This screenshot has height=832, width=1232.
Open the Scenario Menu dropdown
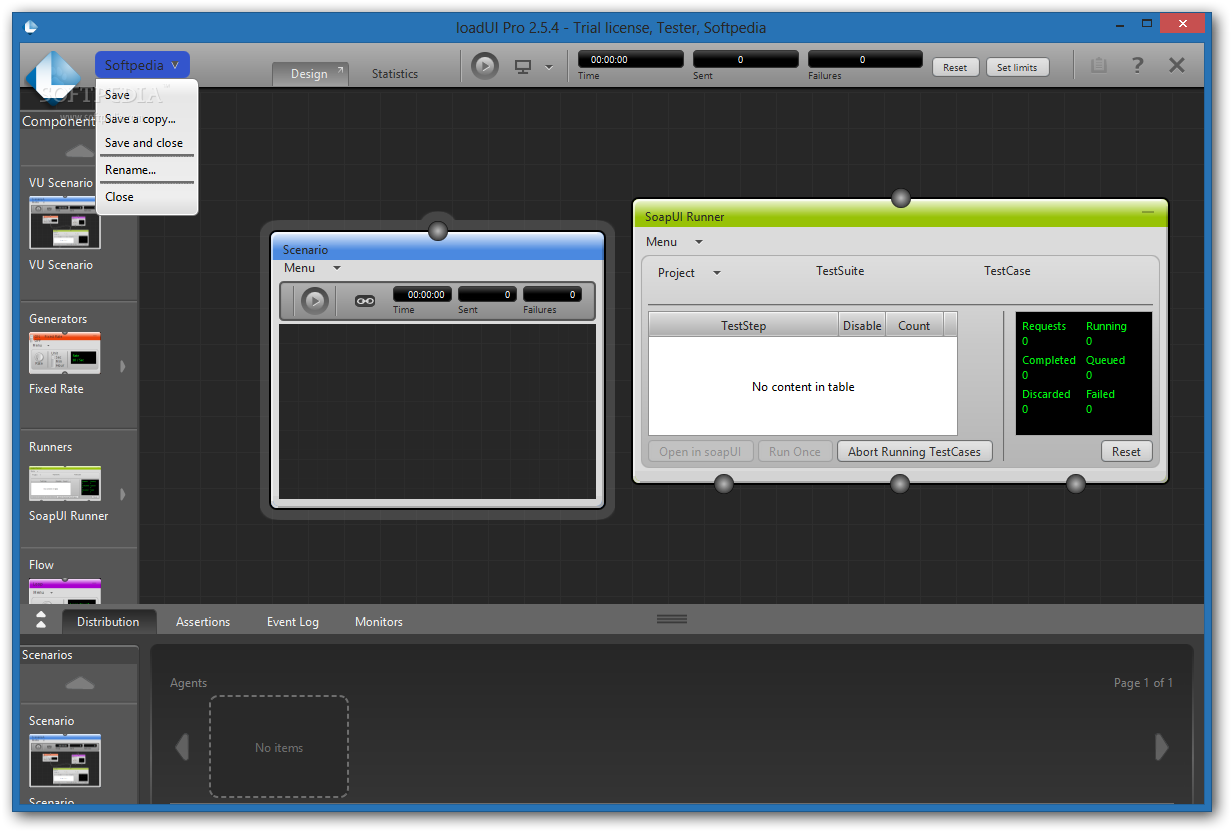(x=312, y=268)
